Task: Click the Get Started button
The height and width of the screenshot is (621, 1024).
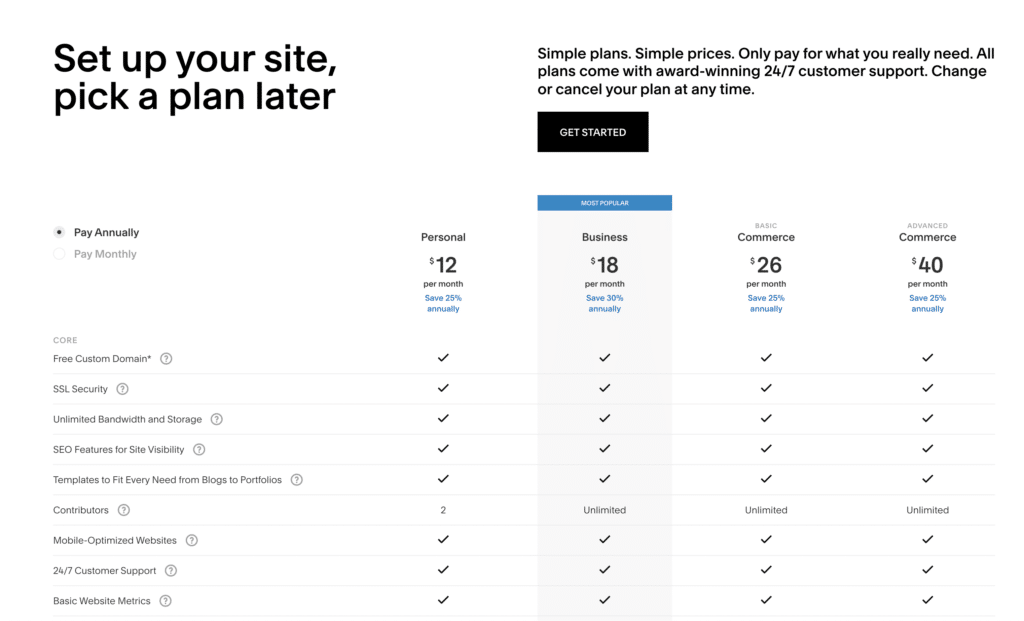Action: (x=593, y=132)
